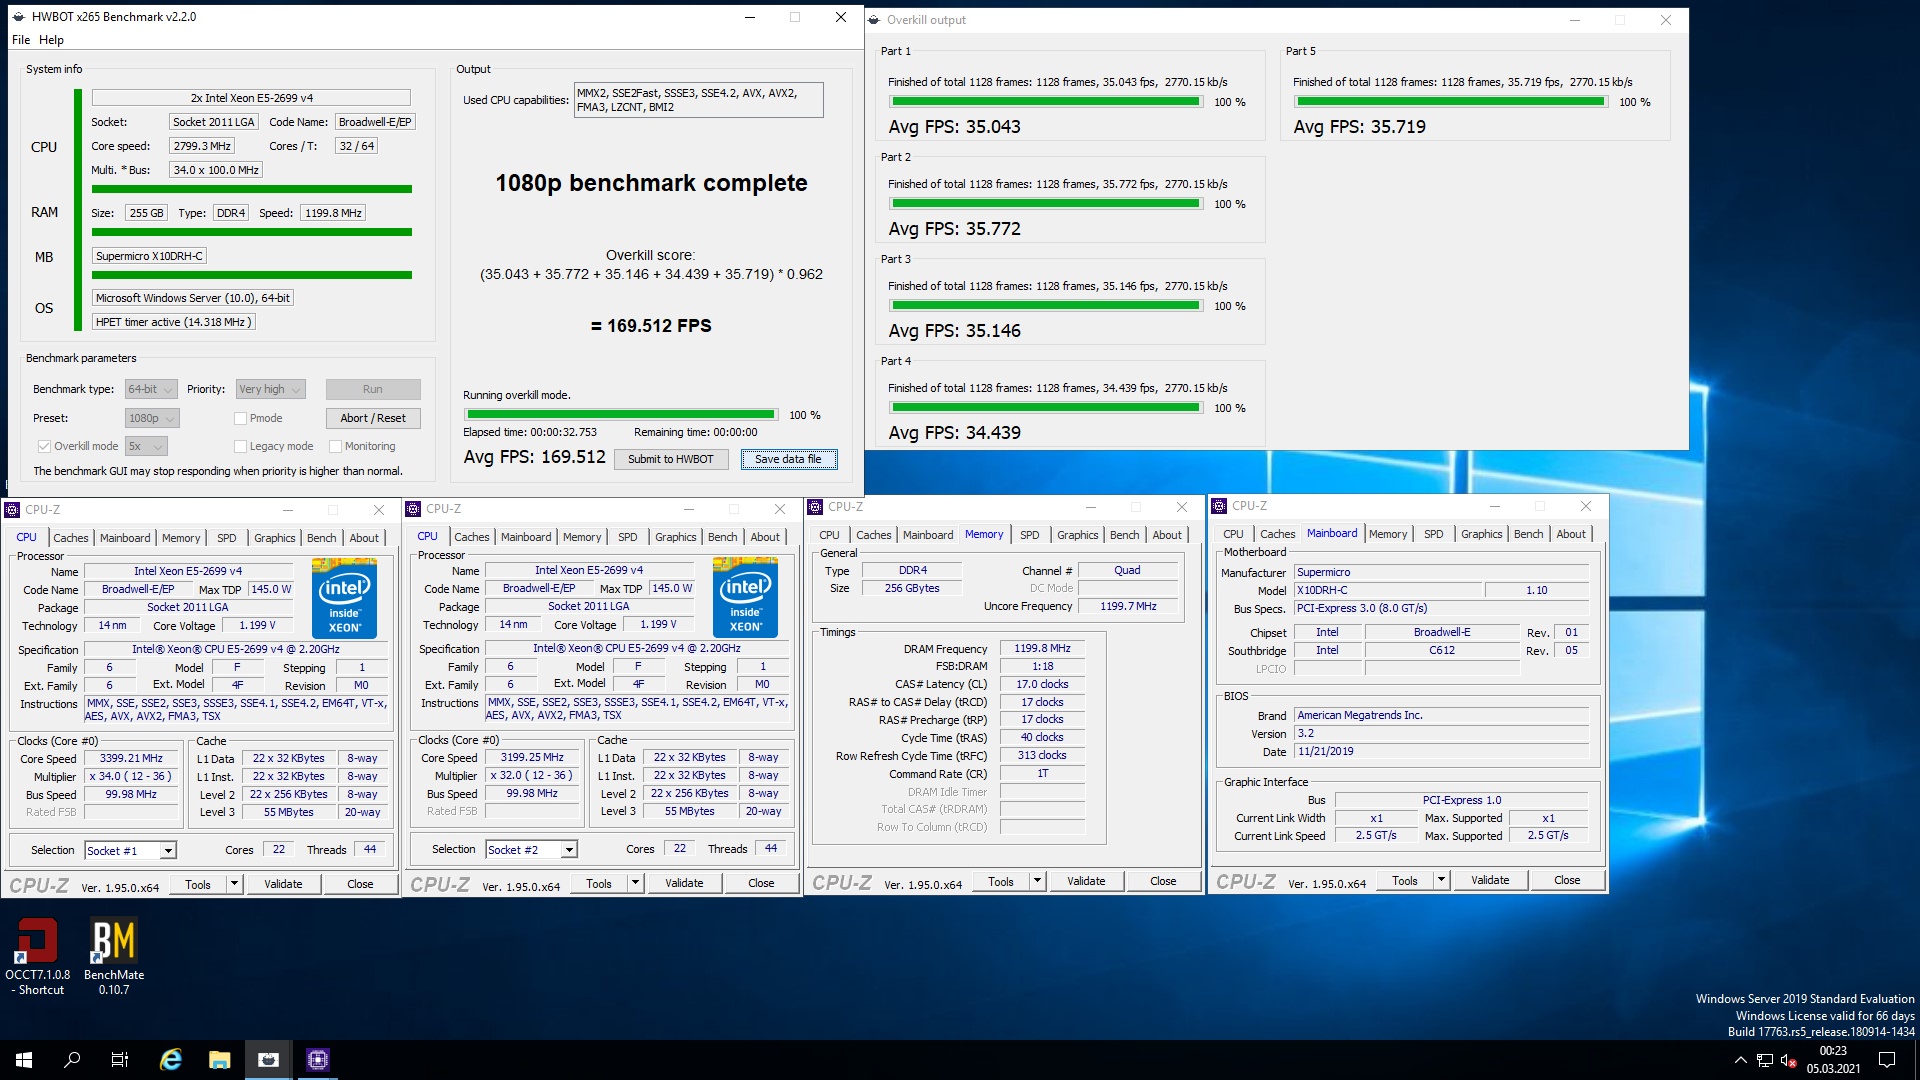Click the Running overkill mode progress bar
The image size is (1920, 1080).
[x=620, y=414]
